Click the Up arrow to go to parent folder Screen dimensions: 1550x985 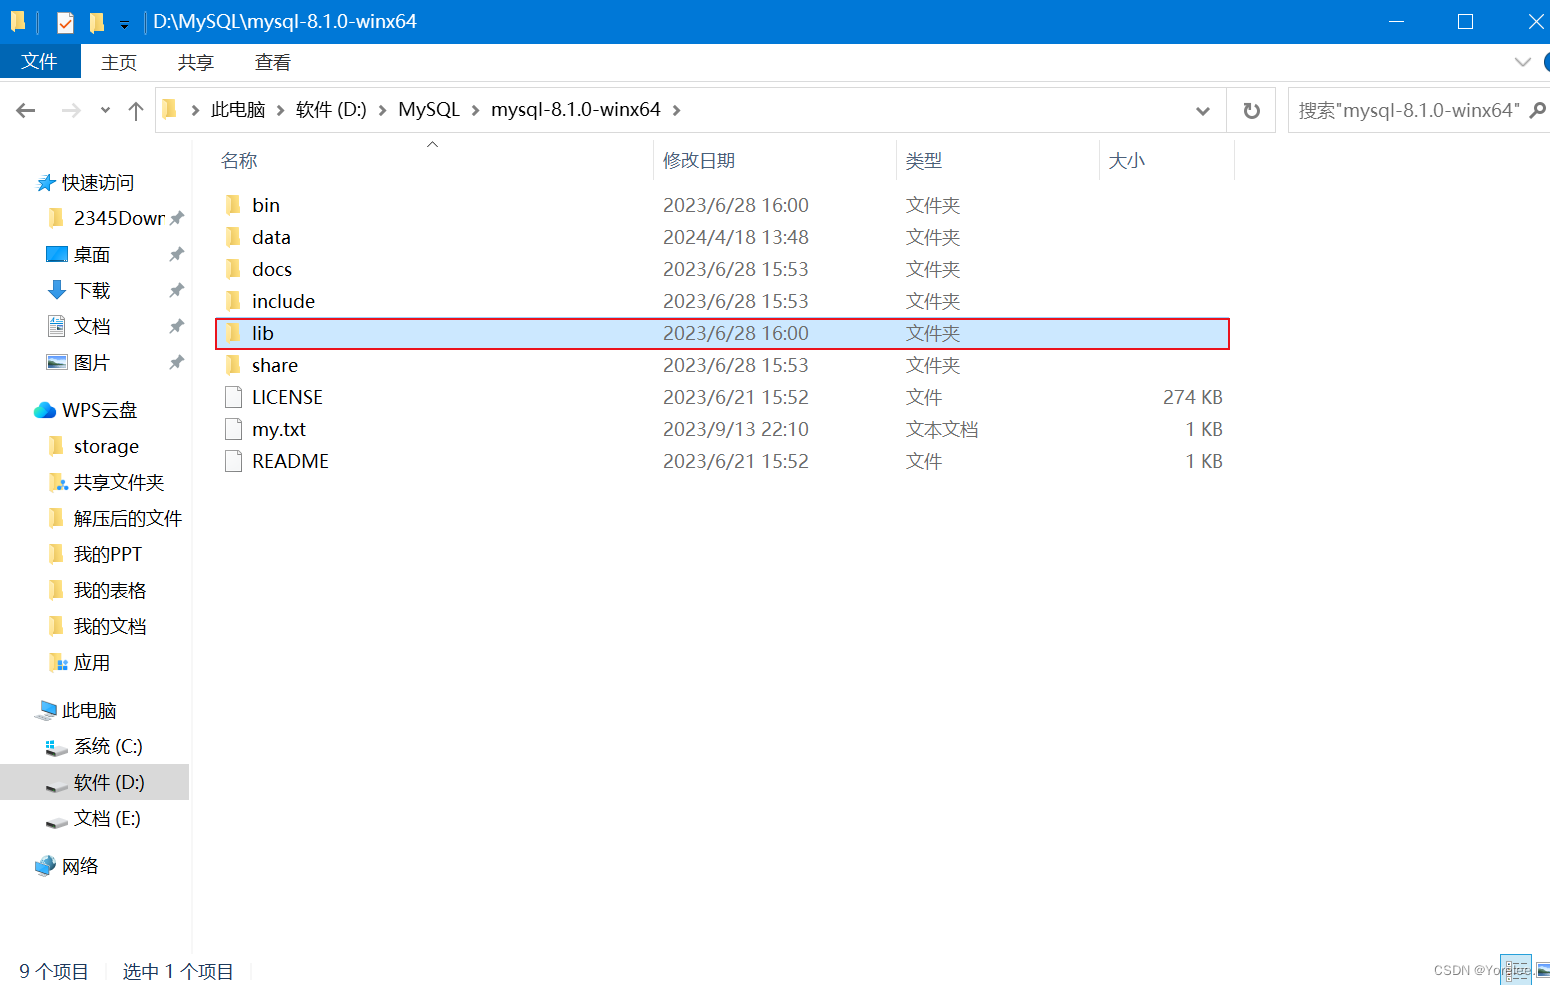136,110
